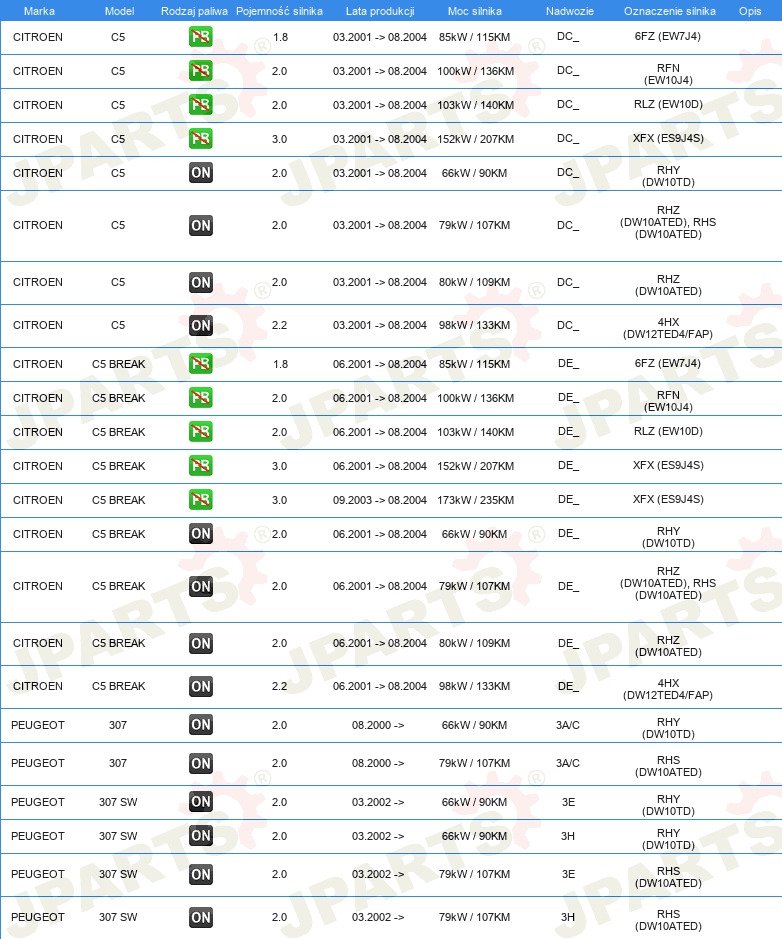The height and width of the screenshot is (939, 782).
Task: Select engine code RFN (EW10J4) in C5 row
Action: pyautogui.click(x=668, y=74)
